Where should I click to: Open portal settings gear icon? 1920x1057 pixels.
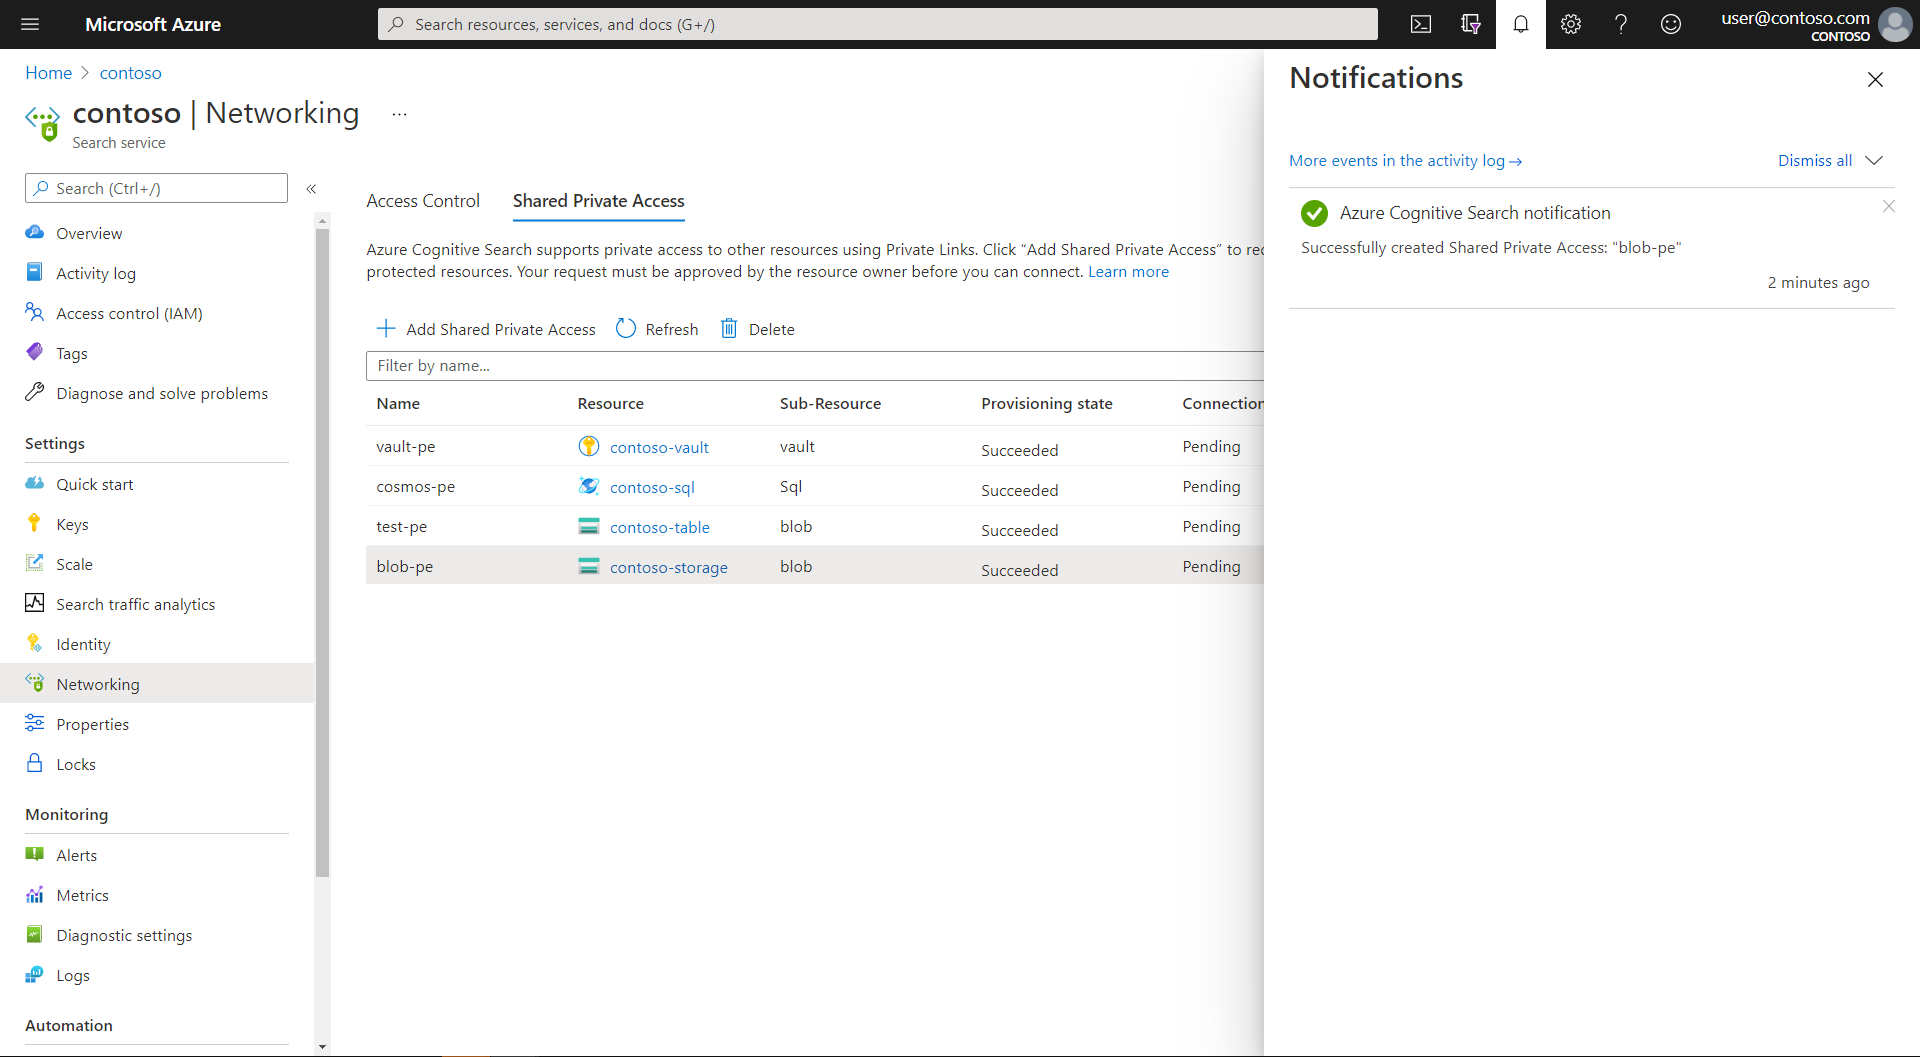click(1570, 24)
